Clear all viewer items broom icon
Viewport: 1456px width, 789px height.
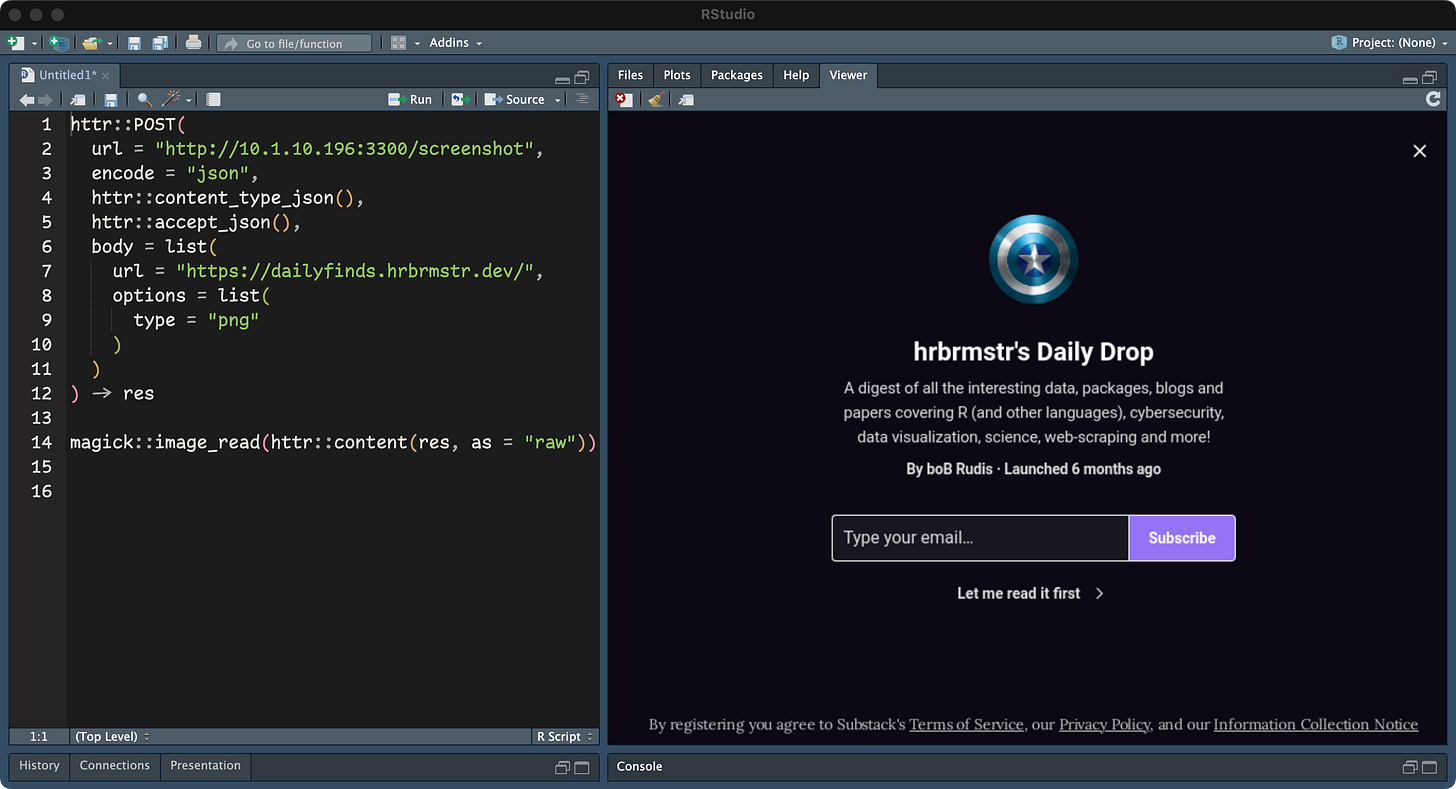[656, 100]
